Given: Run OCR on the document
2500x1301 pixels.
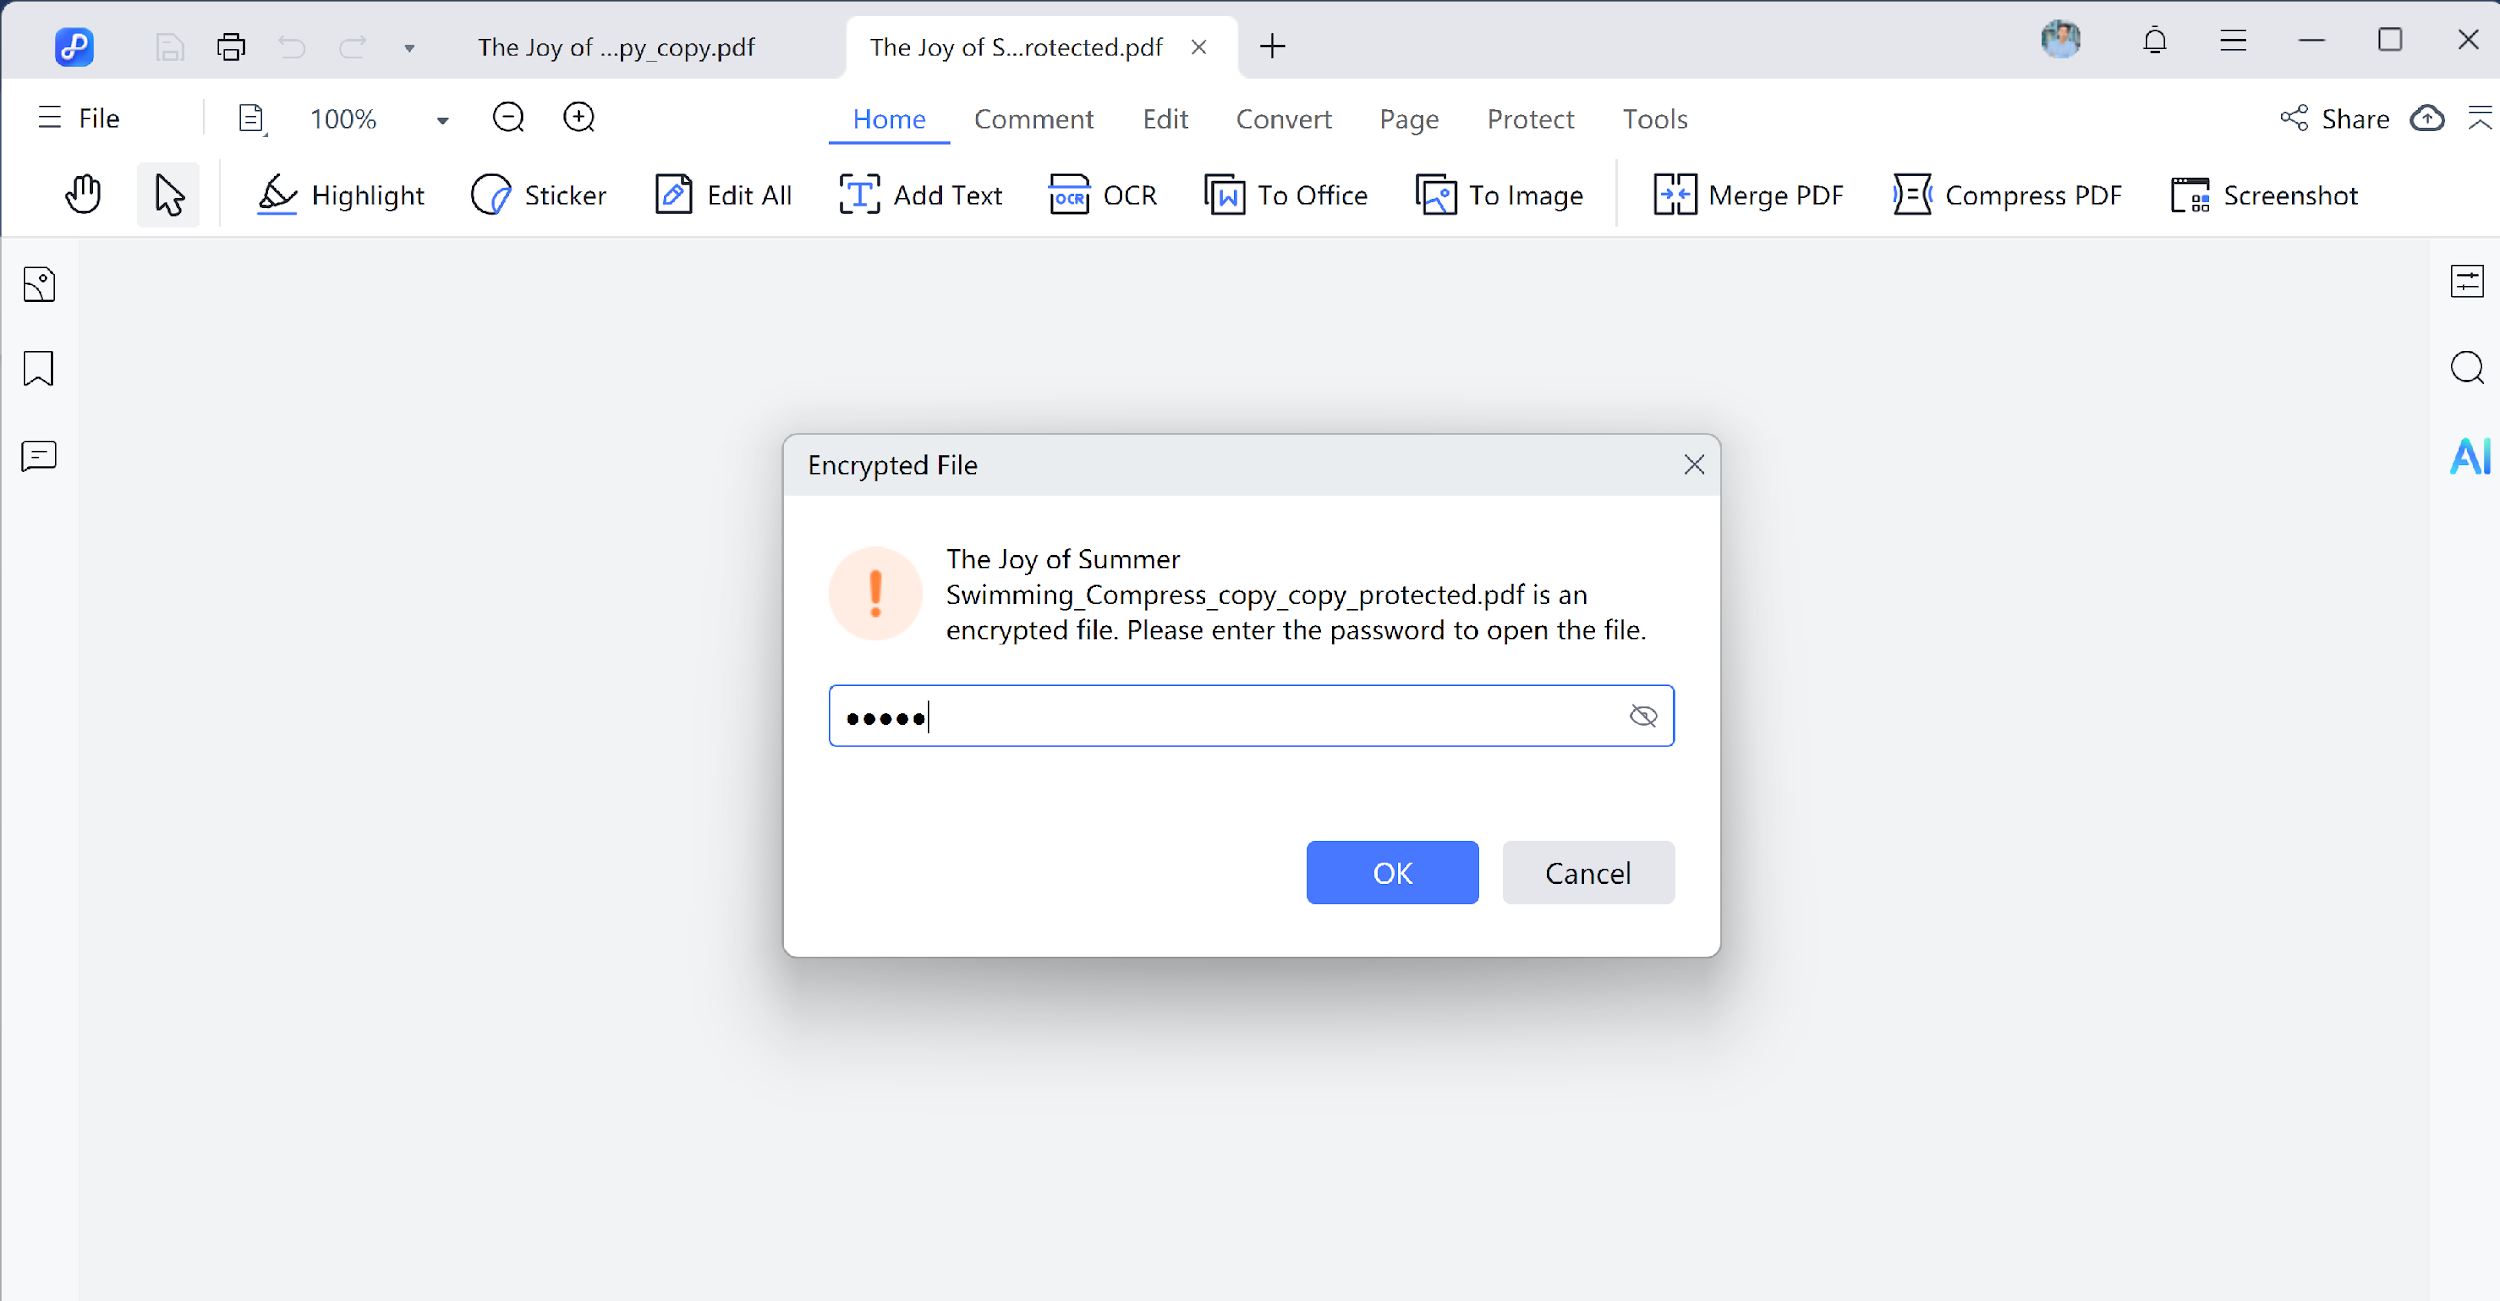Looking at the screenshot, I should click(x=1102, y=194).
